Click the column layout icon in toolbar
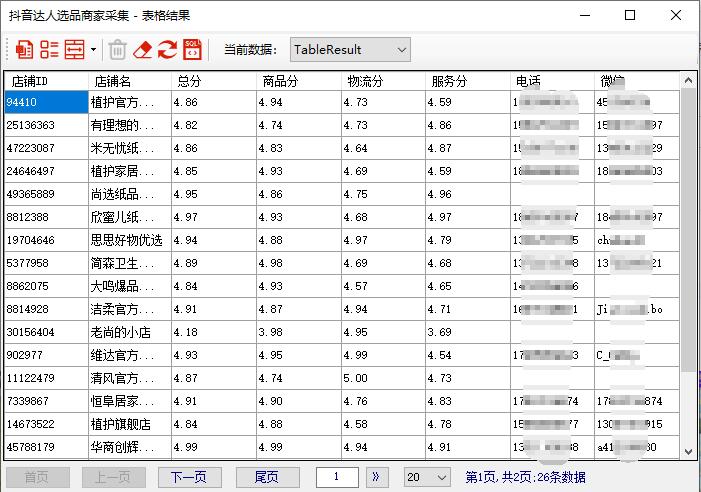 (x=74, y=49)
